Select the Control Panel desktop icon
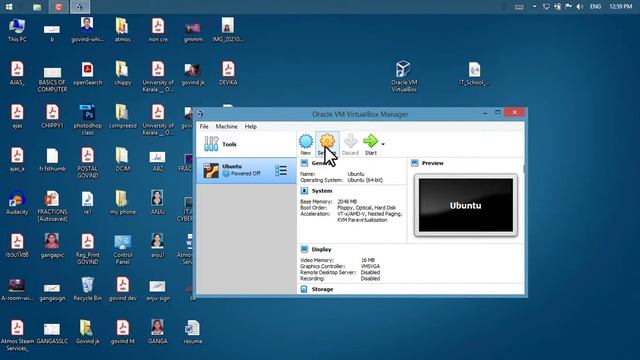Viewport: 640px width, 360px height. click(x=122, y=249)
